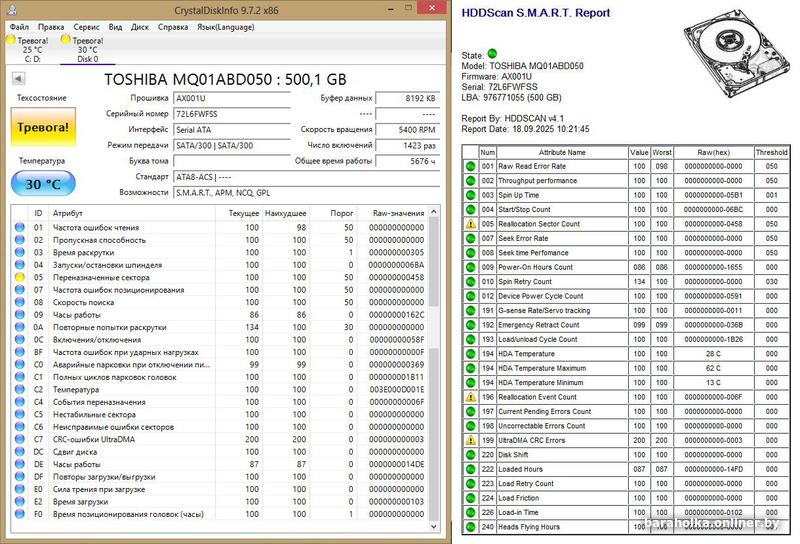Click the Serial ATA interface field
This screenshot has width=800, height=544.
click(x=232, y=130)
